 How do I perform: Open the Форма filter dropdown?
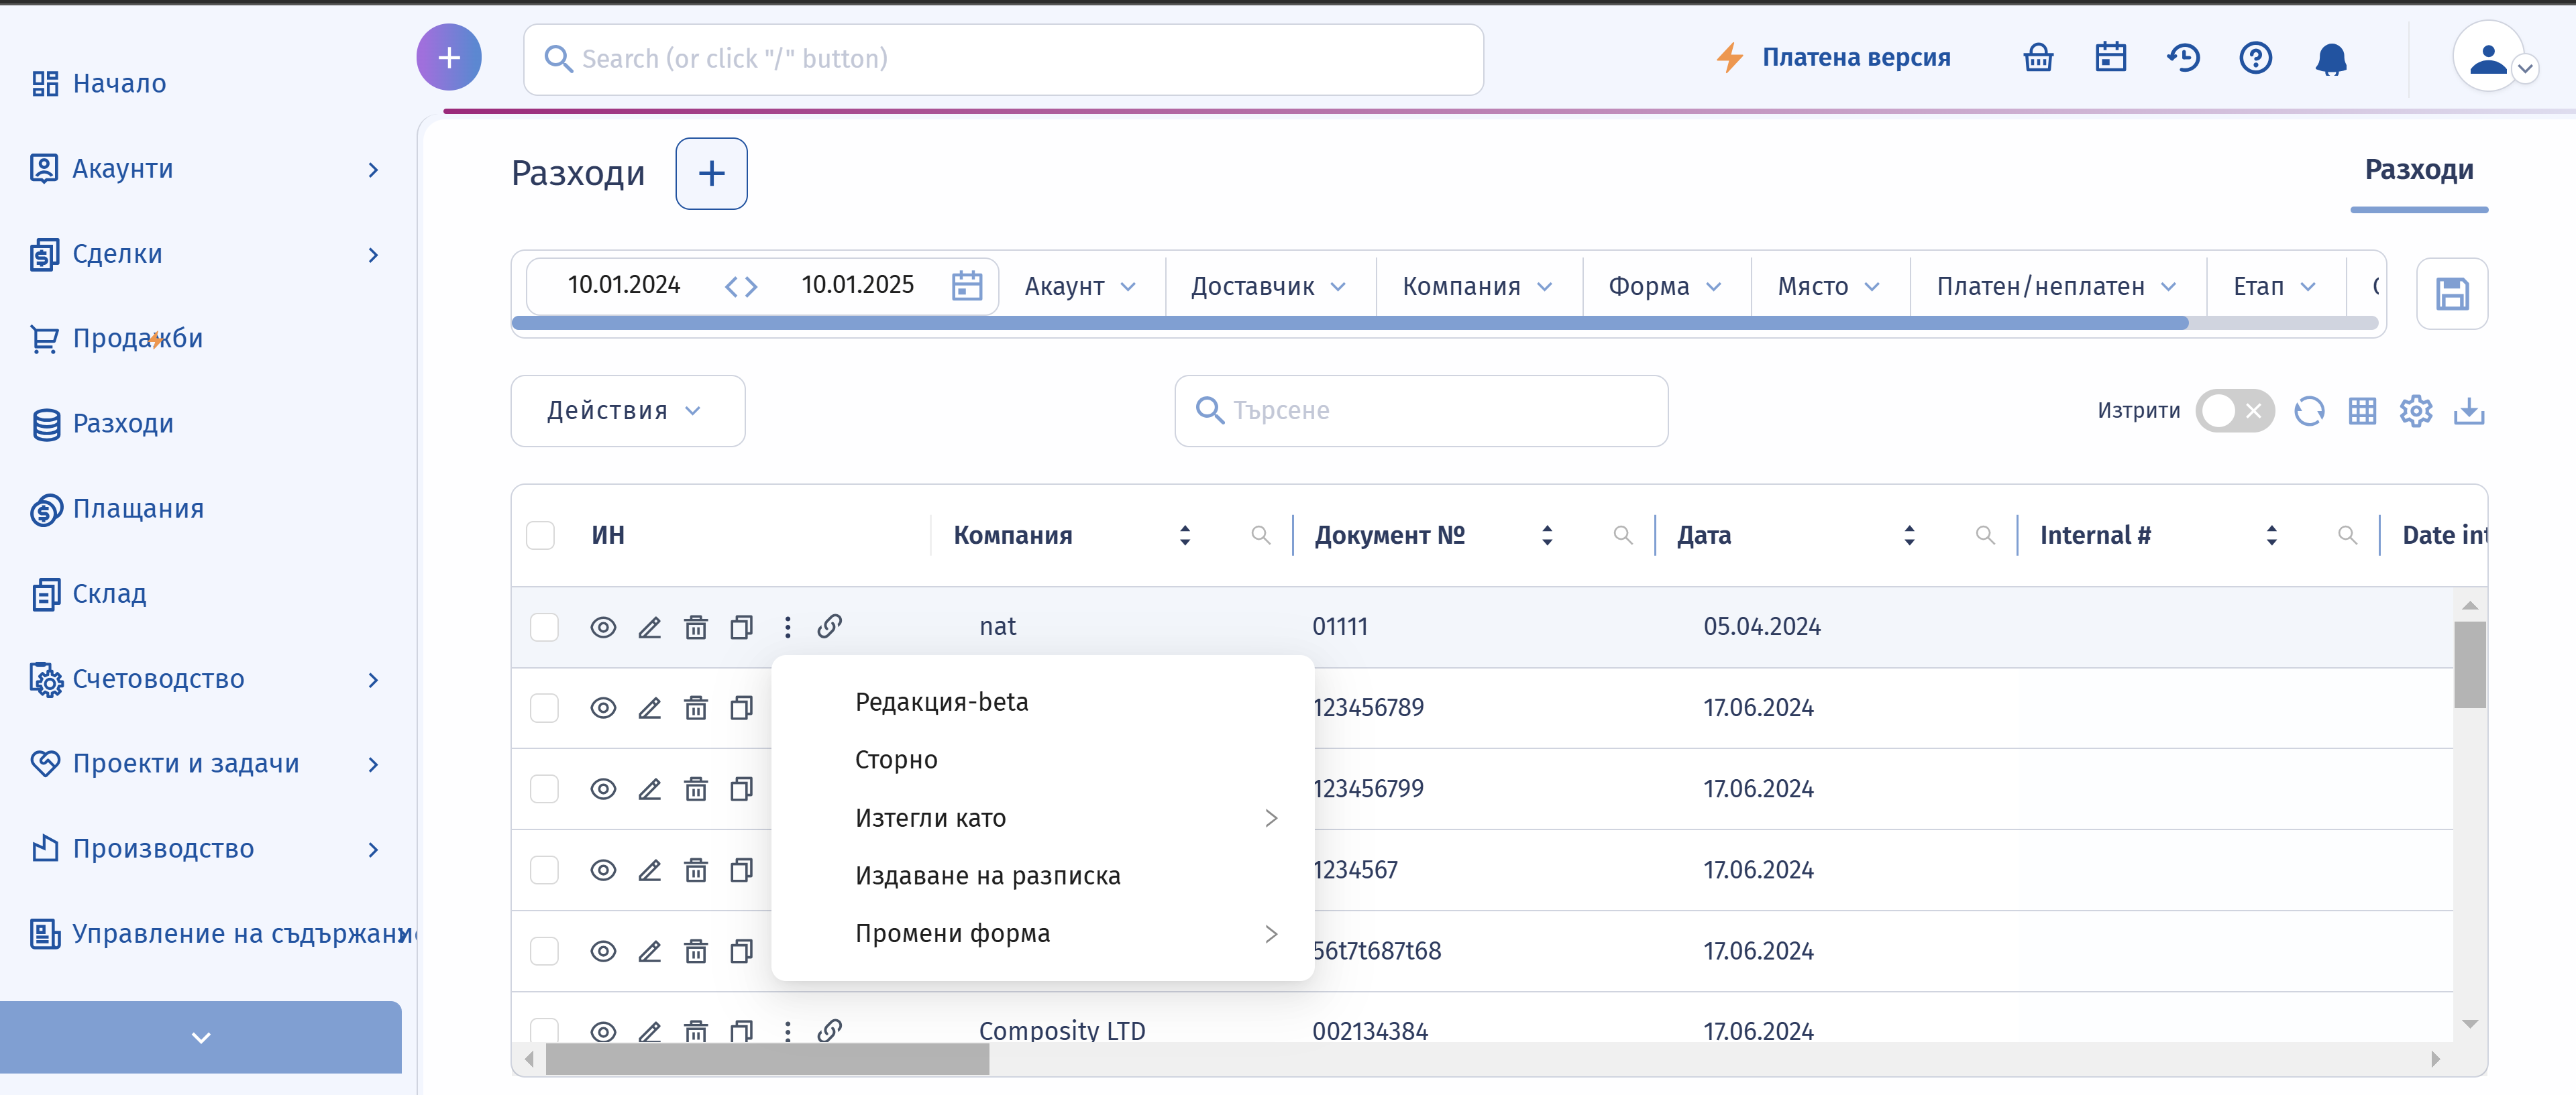[1666, 287]
